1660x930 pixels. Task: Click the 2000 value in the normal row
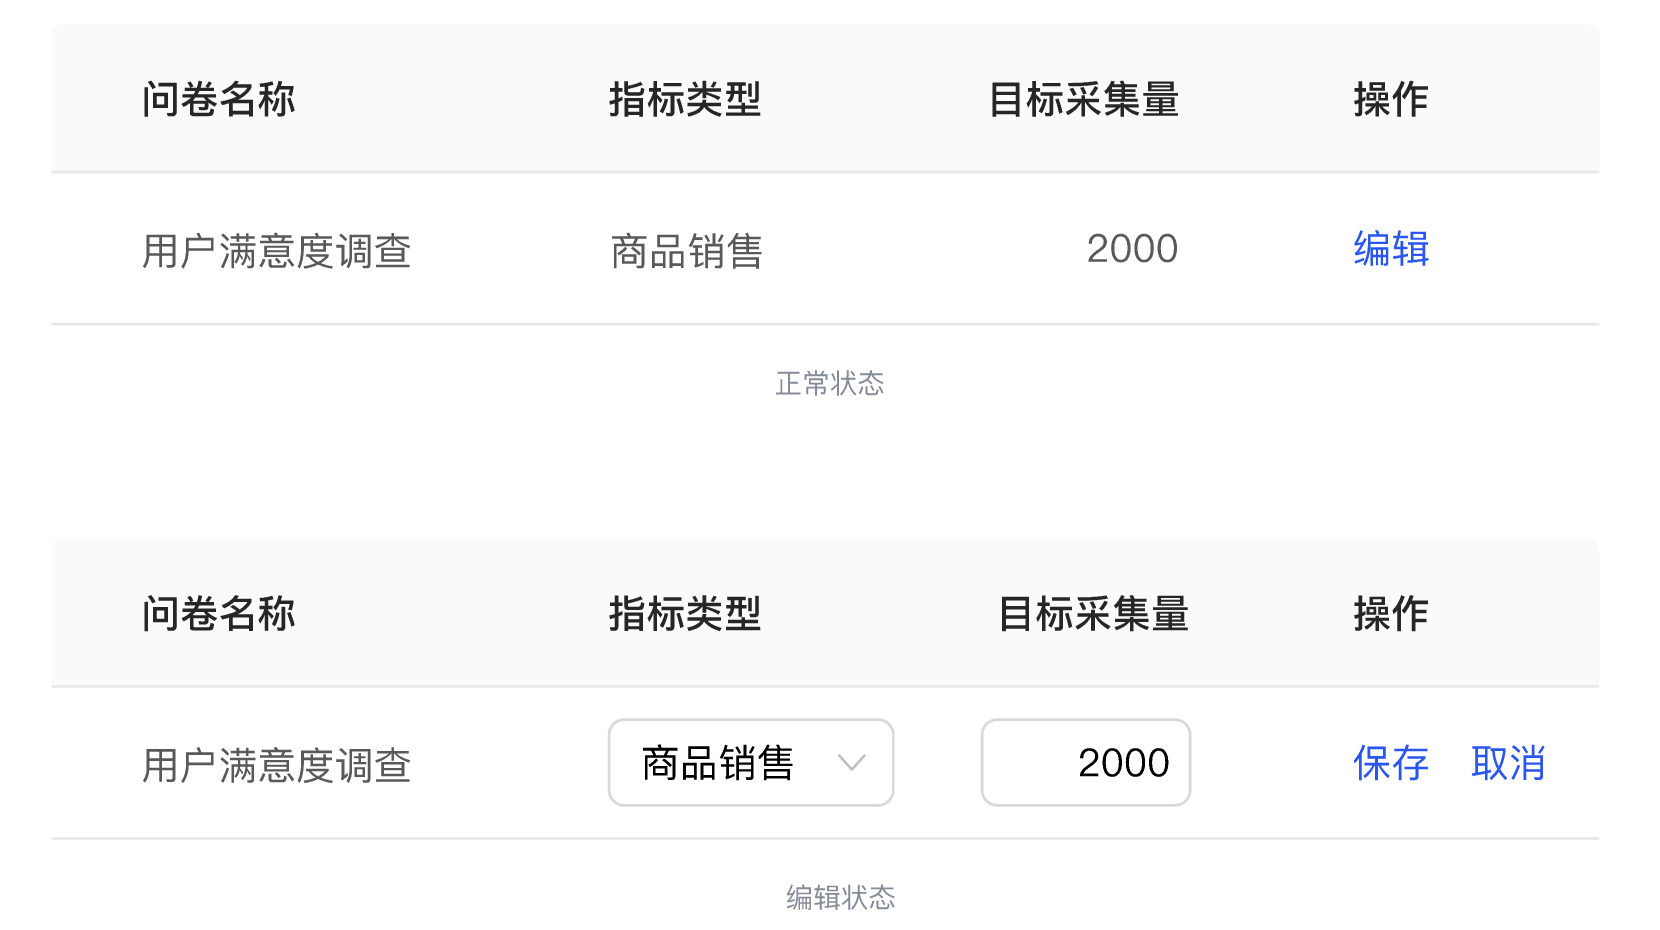coord(1132,249)
